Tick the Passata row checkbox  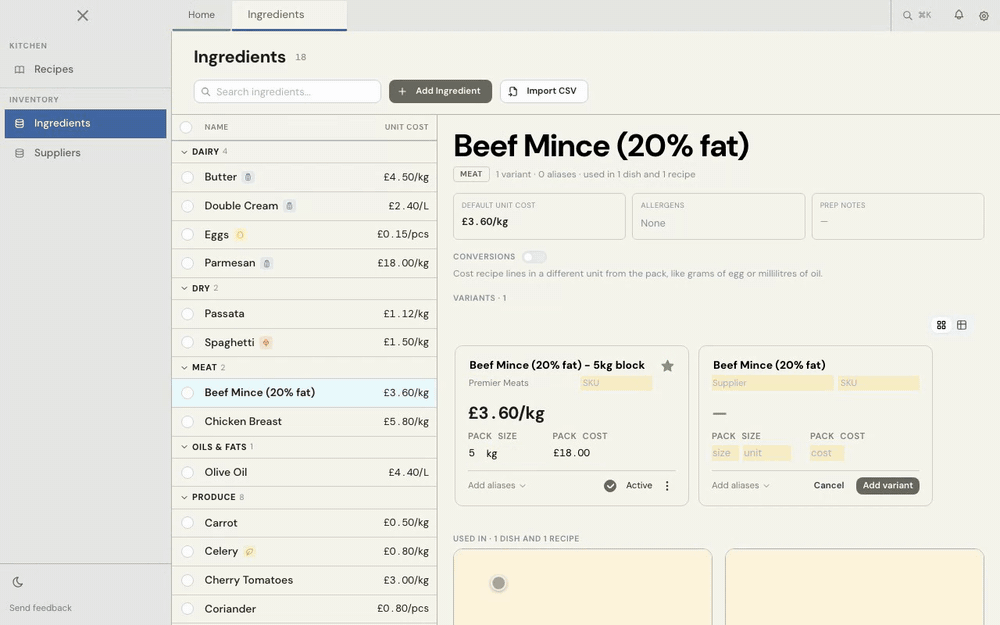pyautogui.click(x=188, y=314)
